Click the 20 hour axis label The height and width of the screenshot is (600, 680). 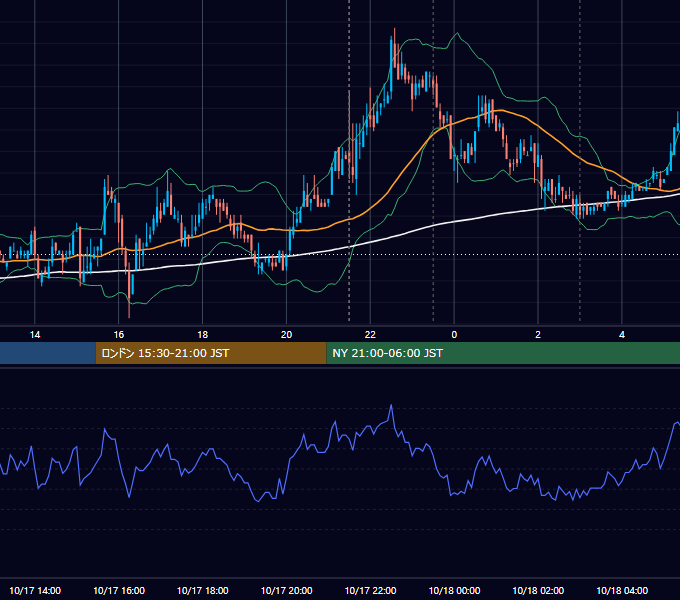[286, 335]
